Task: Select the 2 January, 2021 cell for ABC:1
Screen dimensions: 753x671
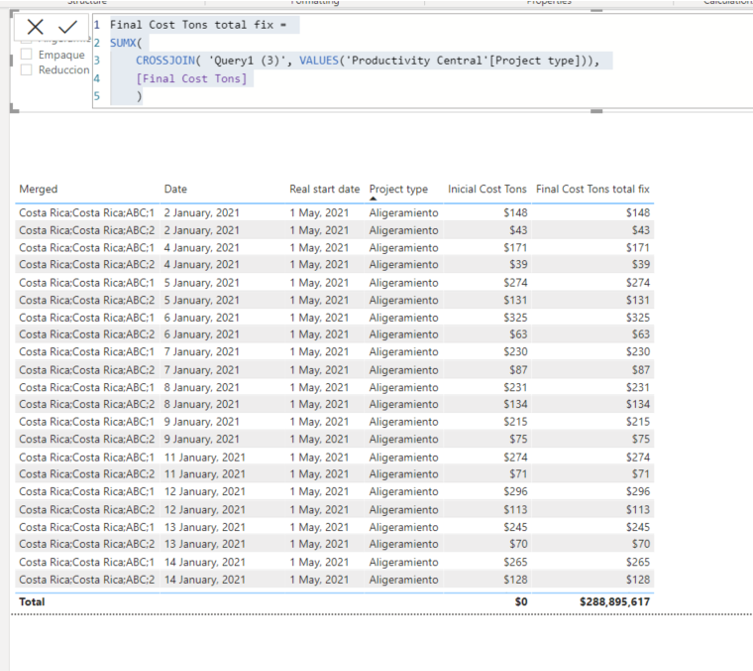Action: pyautogui.click(x=202, y=213)
